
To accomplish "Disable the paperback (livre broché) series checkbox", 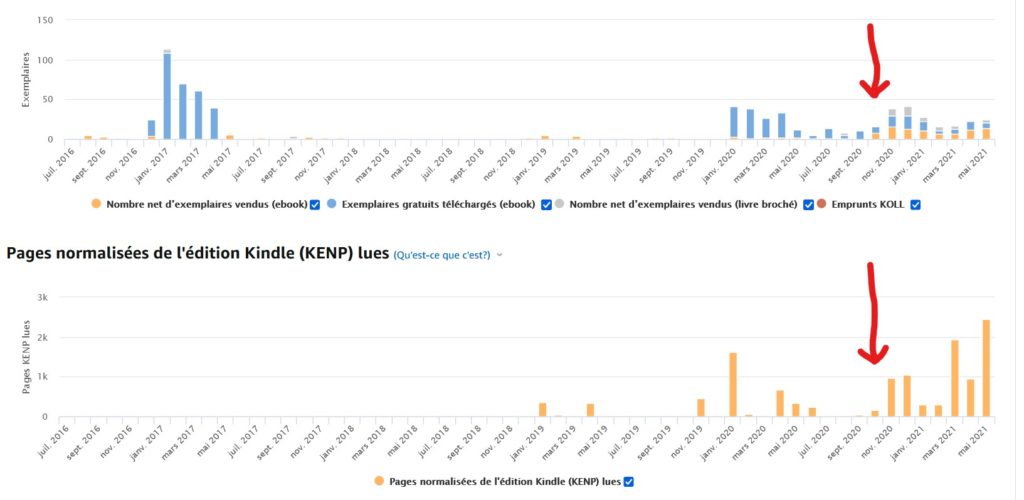I will pos(809,205).
